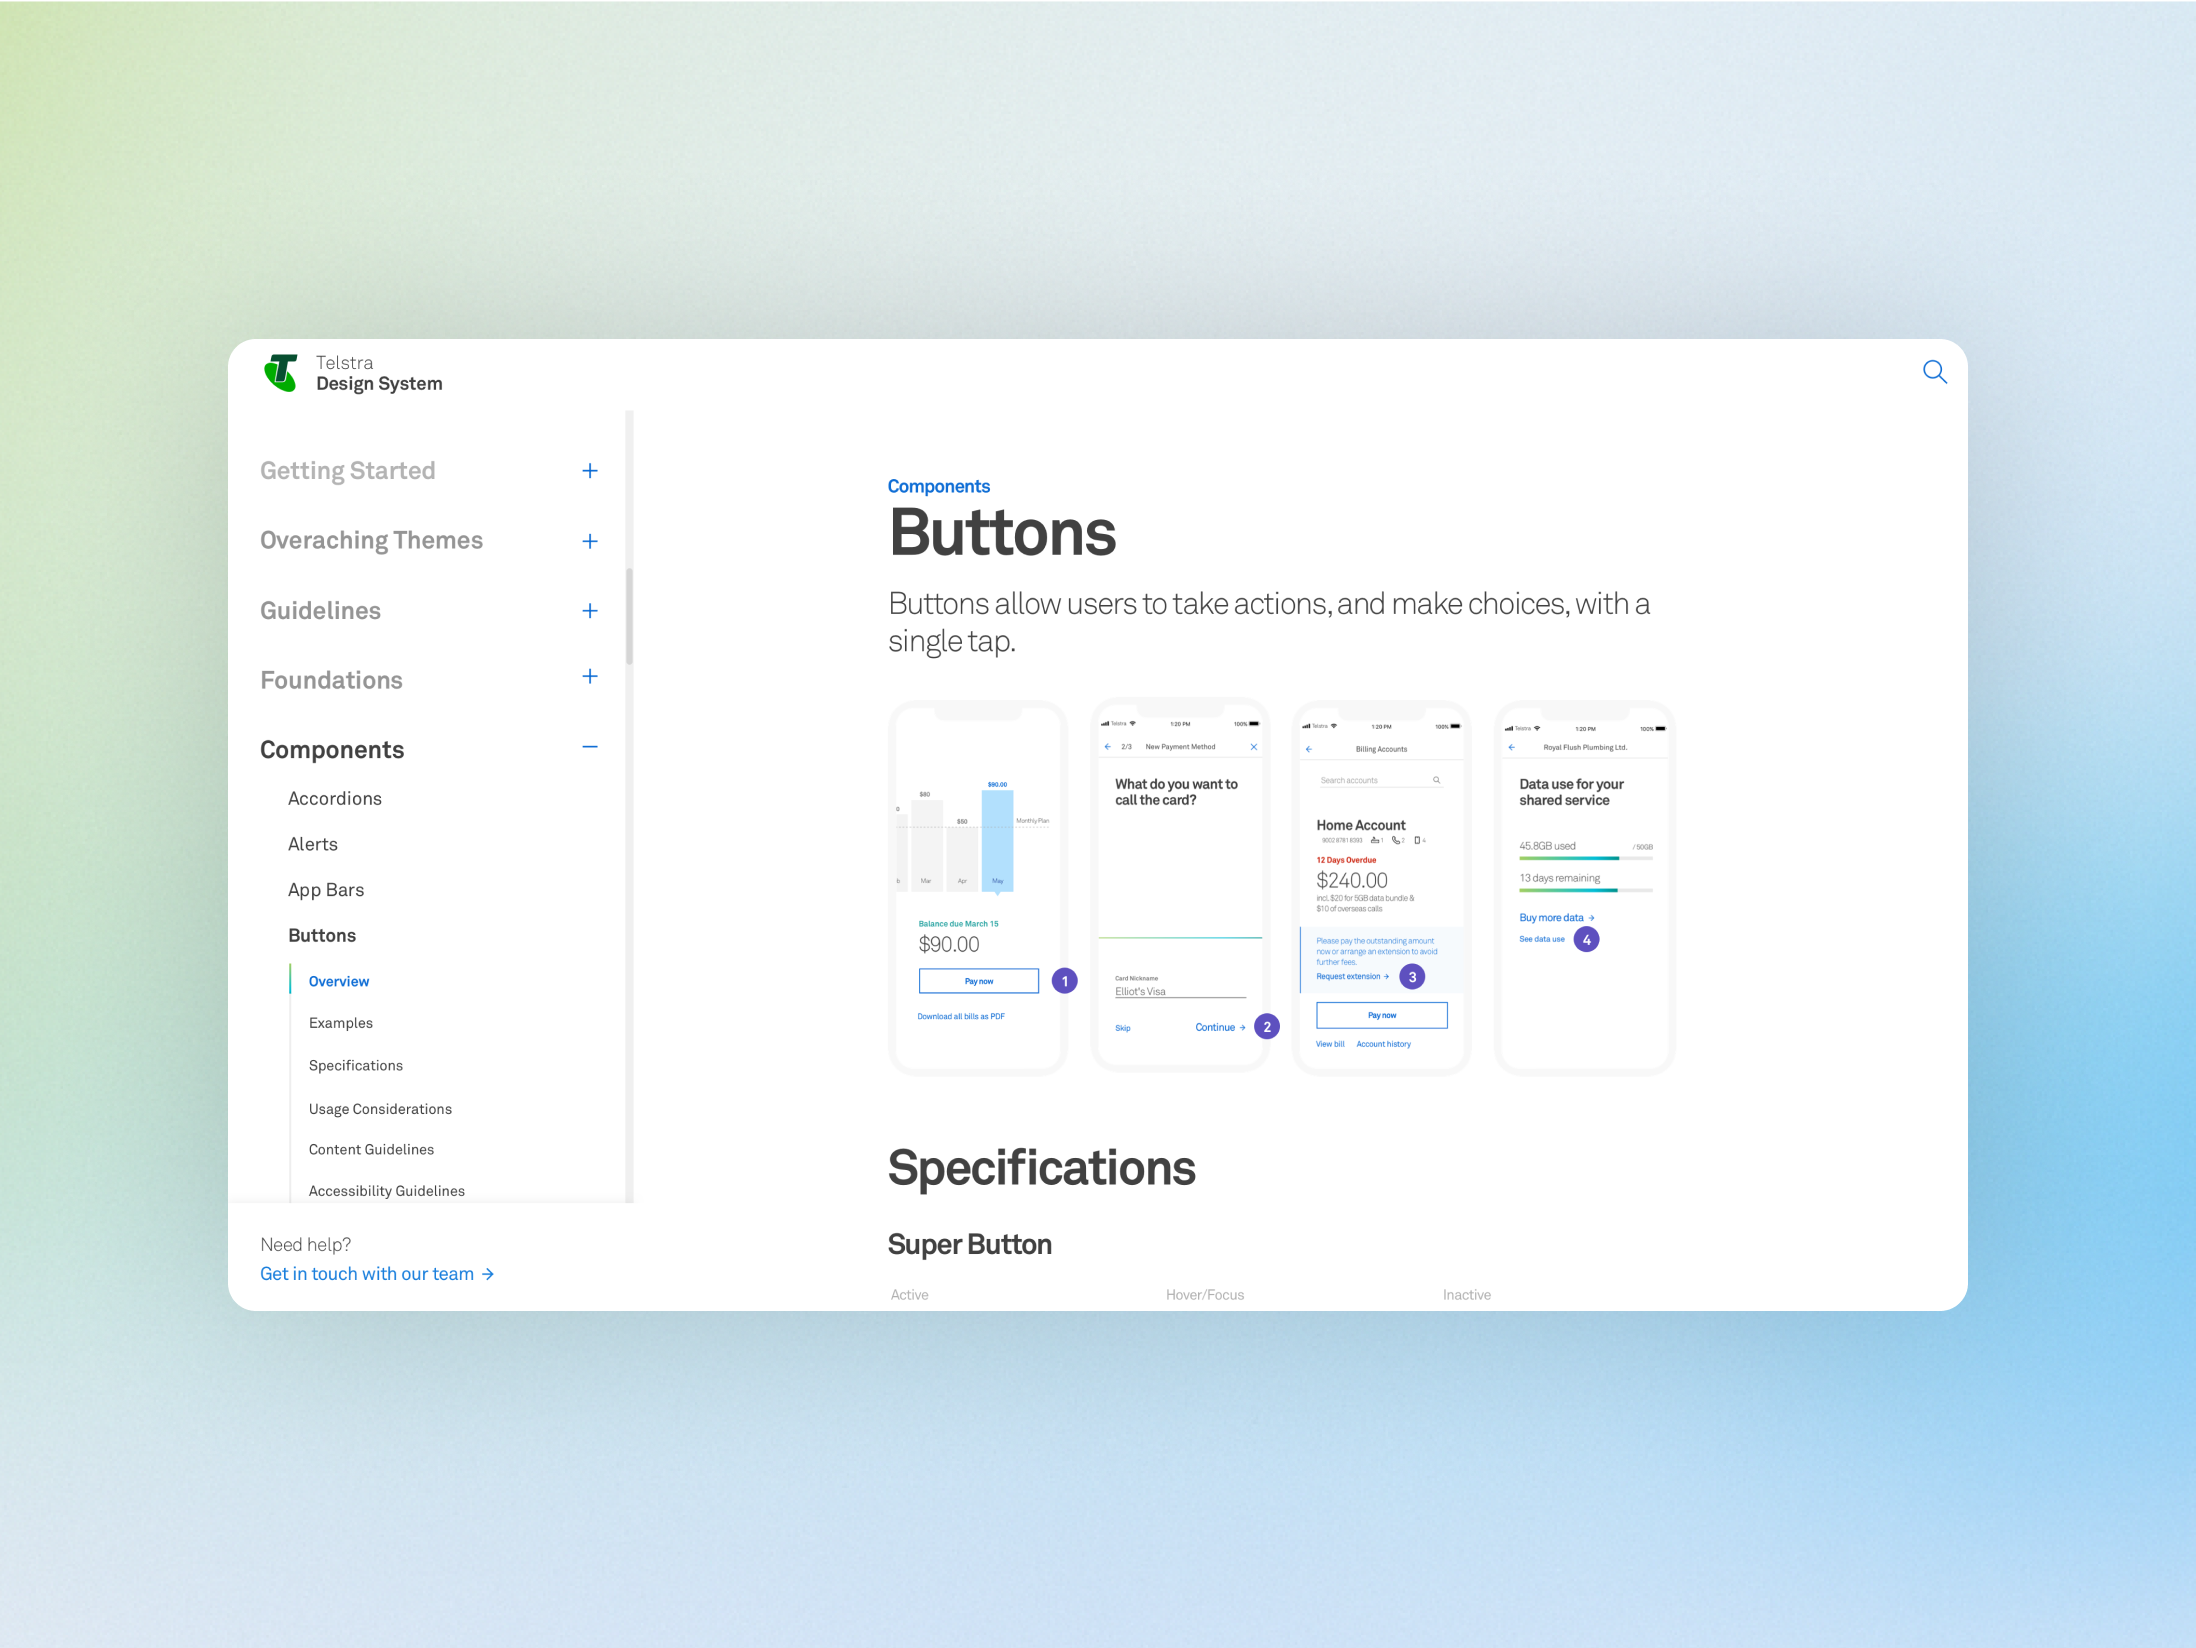This screenshot has height=1648, width=2196.
Task: Click arrow icon beside Get in touch
Action: [x=488, y=1274]
